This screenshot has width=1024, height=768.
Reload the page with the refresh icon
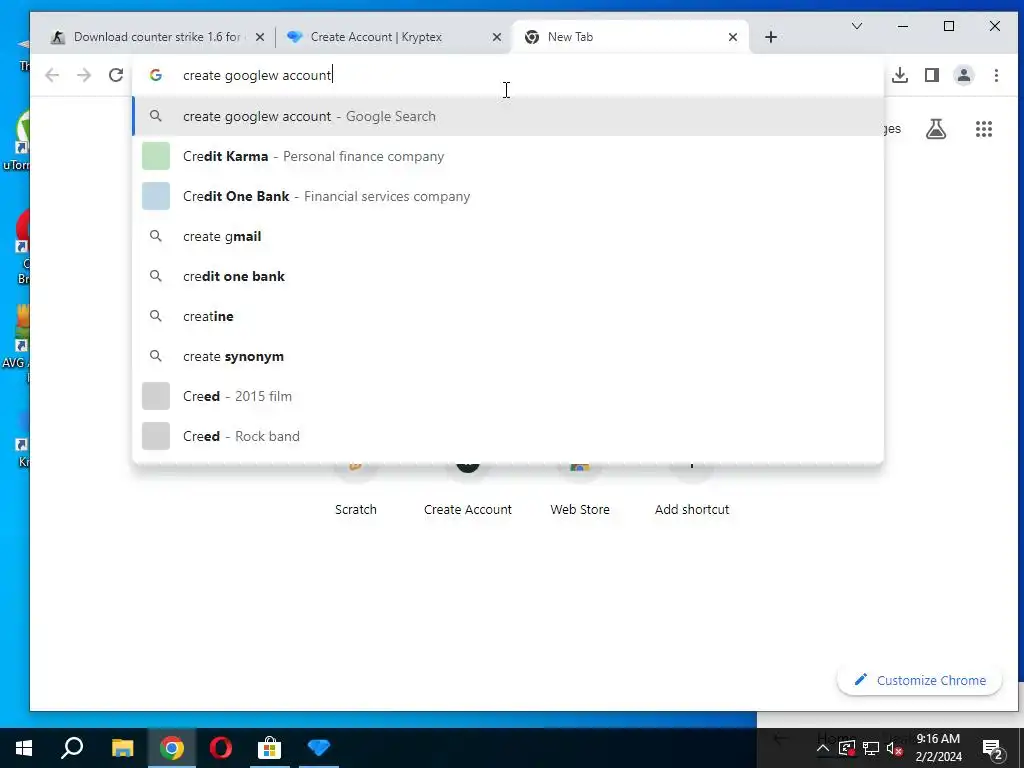[116, 75]
